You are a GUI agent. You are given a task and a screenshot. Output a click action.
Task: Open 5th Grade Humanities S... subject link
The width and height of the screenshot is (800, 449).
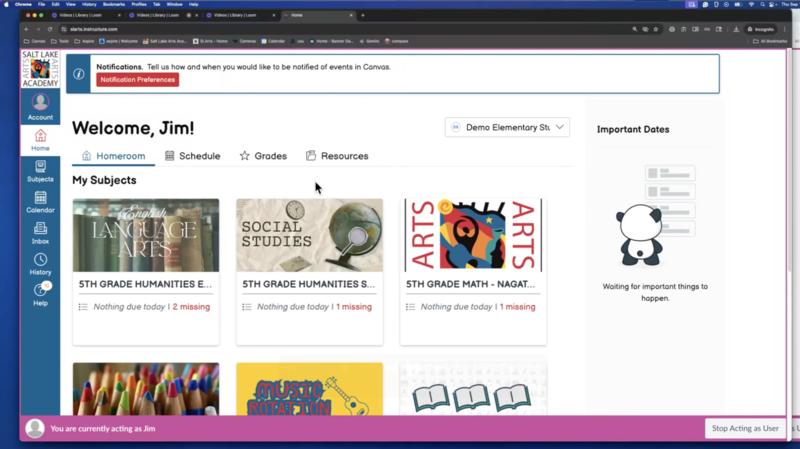[309, 284]
